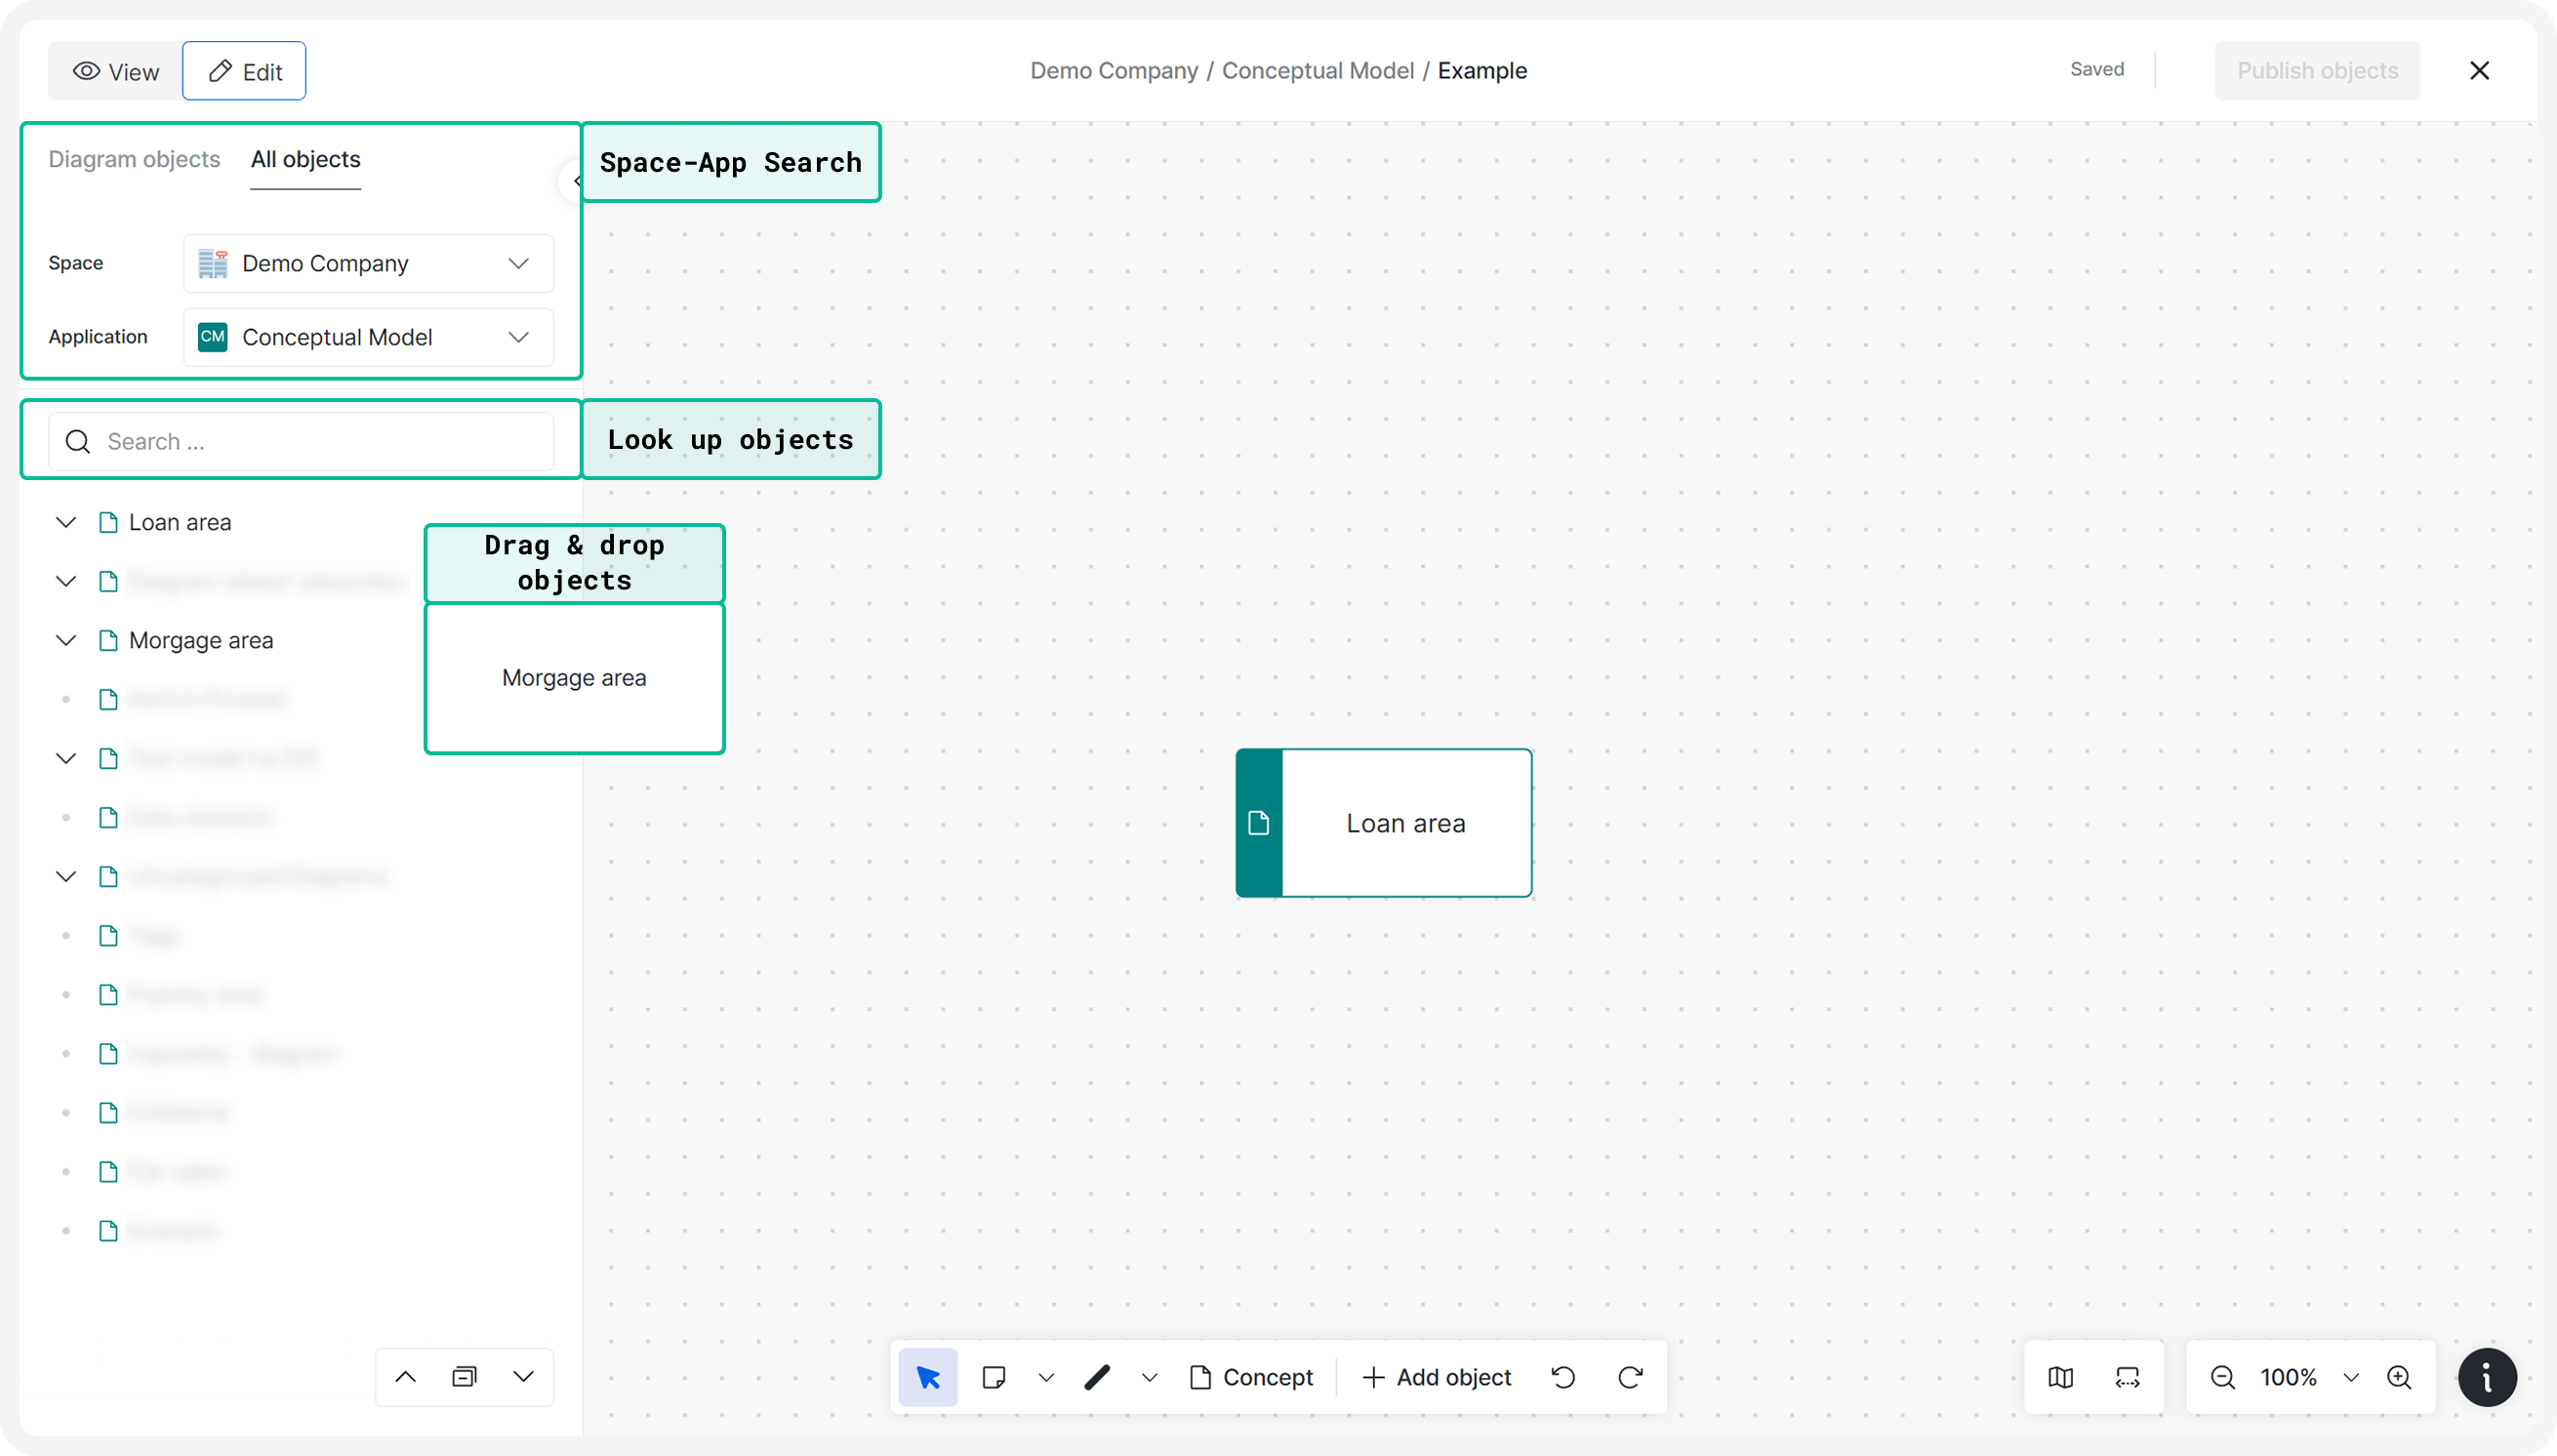
Task: Switch to Edit mode
Action: tap(243, 70)
